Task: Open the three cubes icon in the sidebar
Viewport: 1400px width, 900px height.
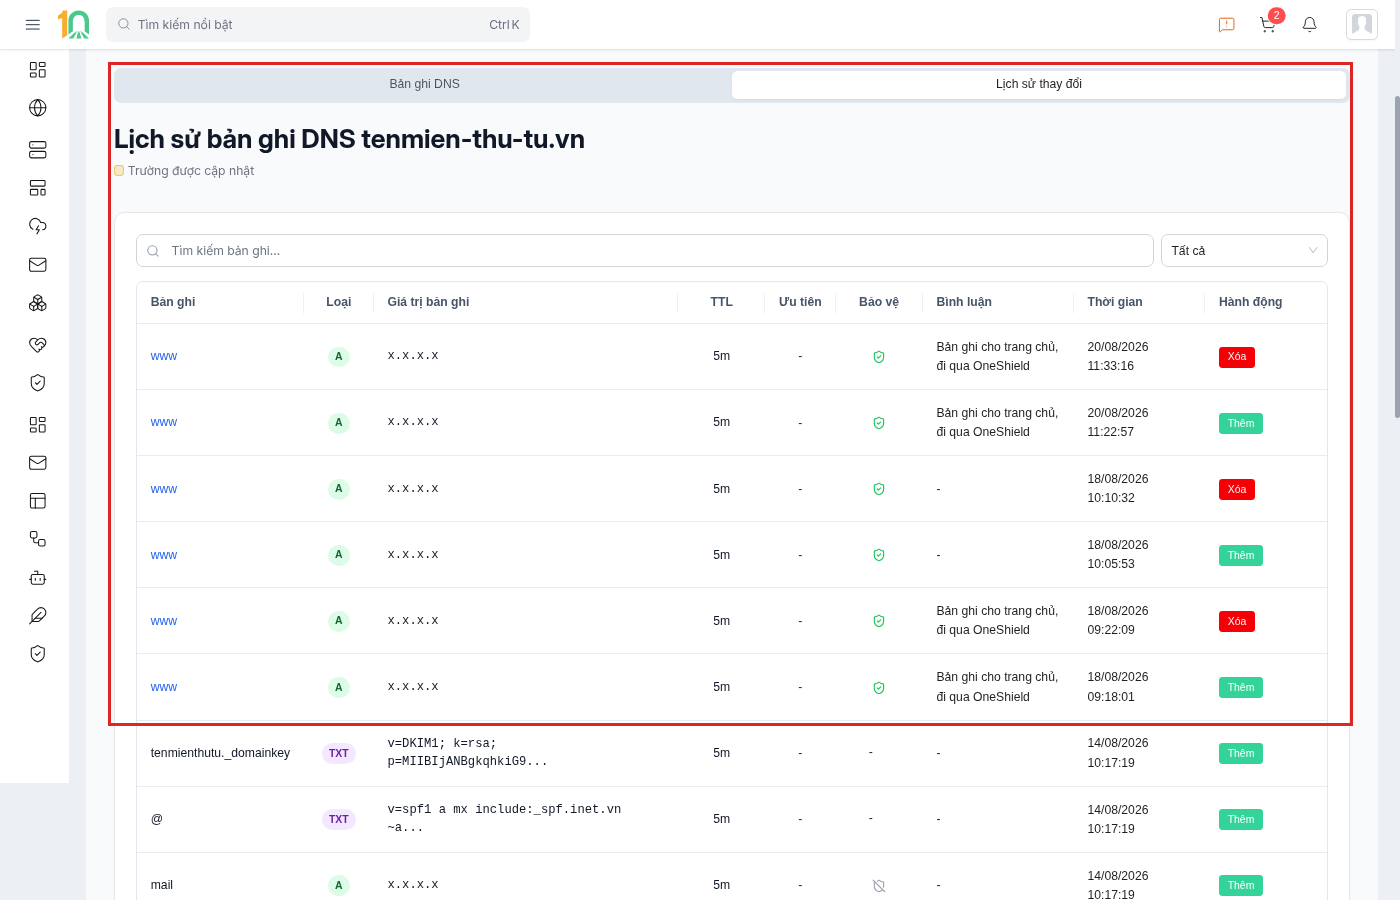Action: 38,303
